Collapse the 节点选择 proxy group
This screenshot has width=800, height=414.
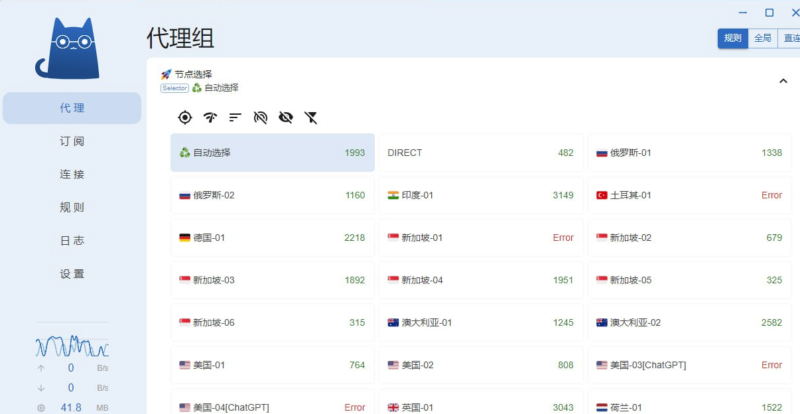(782, 81)
